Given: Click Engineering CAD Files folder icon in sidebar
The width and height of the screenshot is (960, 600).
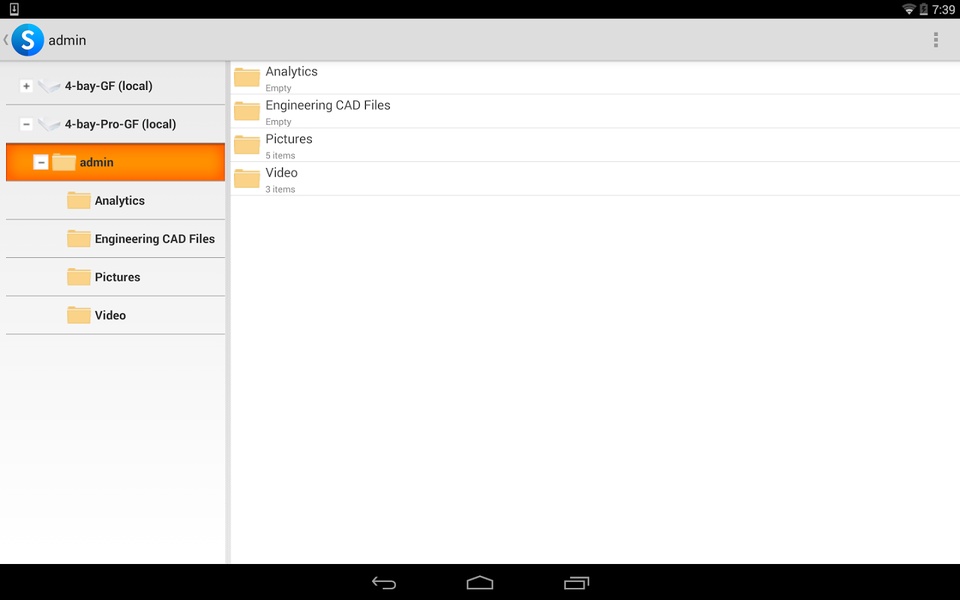Looking at the screenshot, I should click(x=78, y=238).
